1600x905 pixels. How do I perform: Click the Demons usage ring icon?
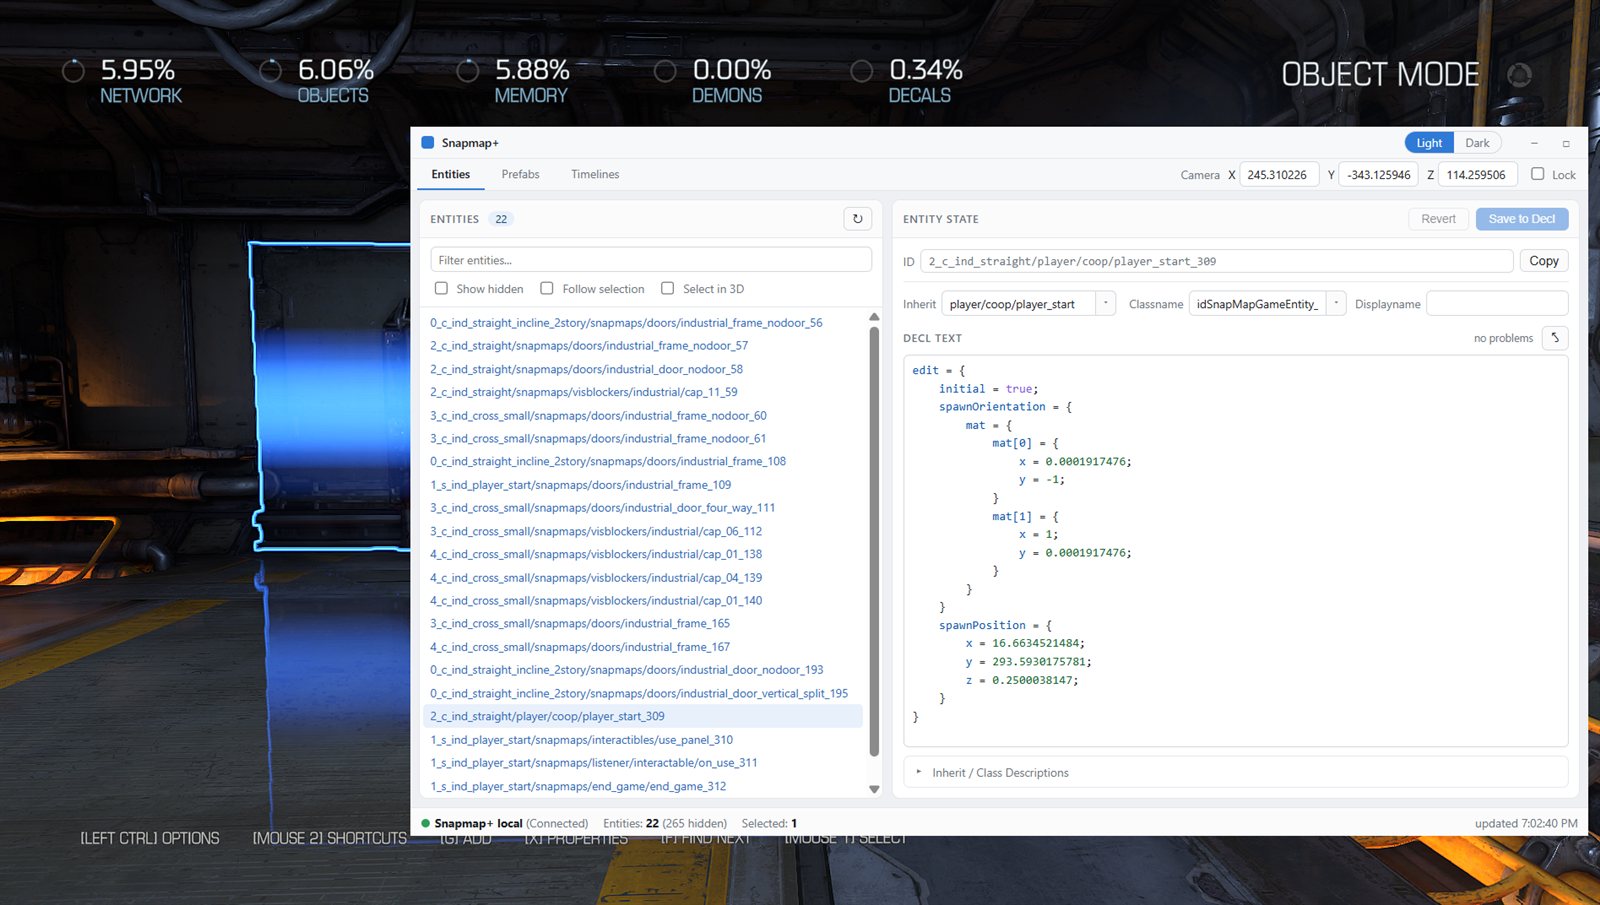click(665, 71)
